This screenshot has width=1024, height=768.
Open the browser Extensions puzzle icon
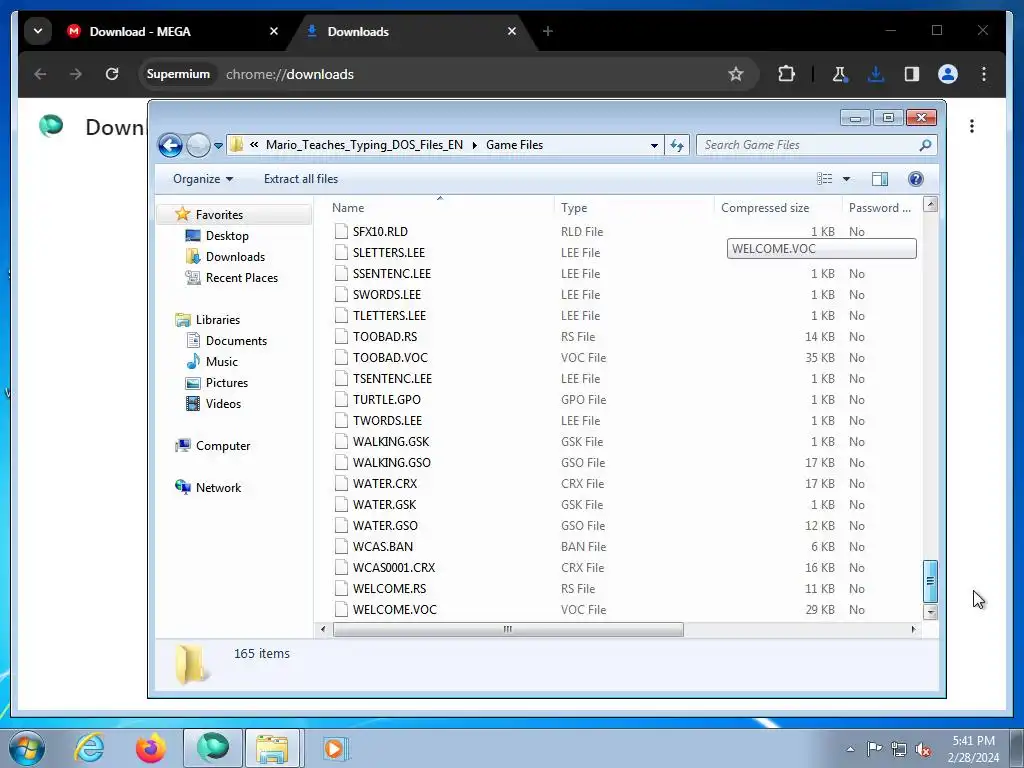point(786,74)
